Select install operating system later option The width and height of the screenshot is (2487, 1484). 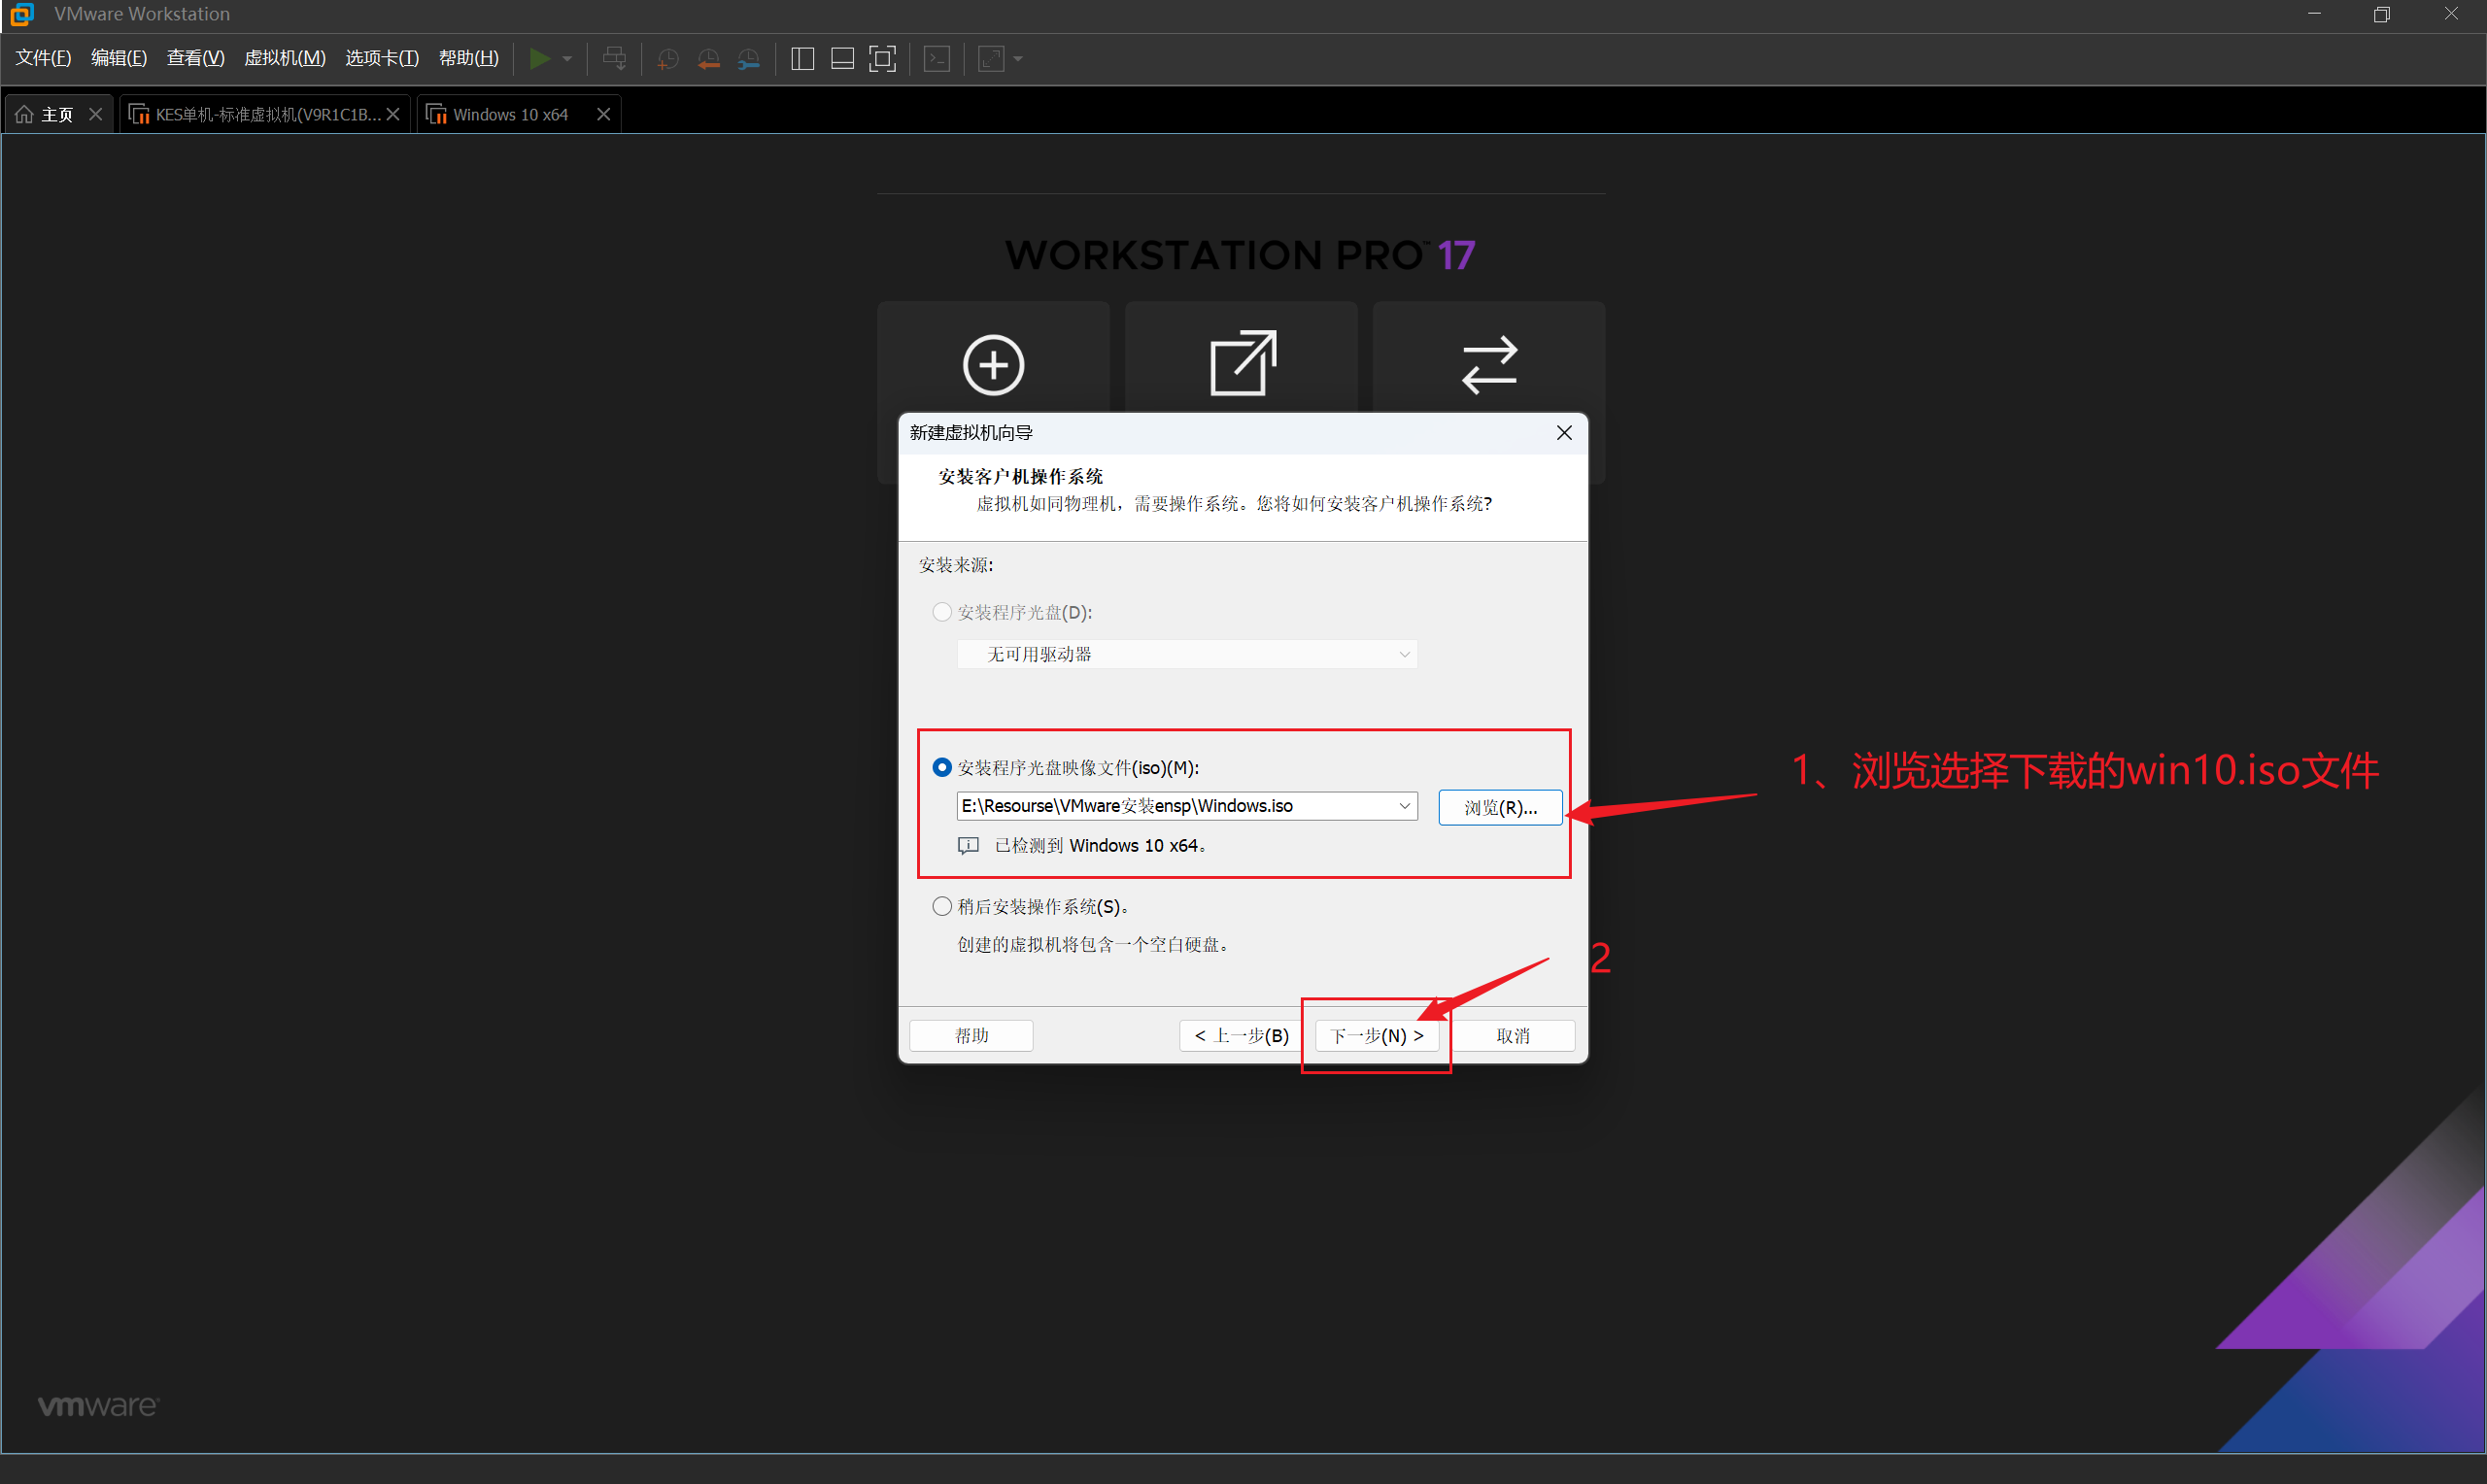pos(942,906)
